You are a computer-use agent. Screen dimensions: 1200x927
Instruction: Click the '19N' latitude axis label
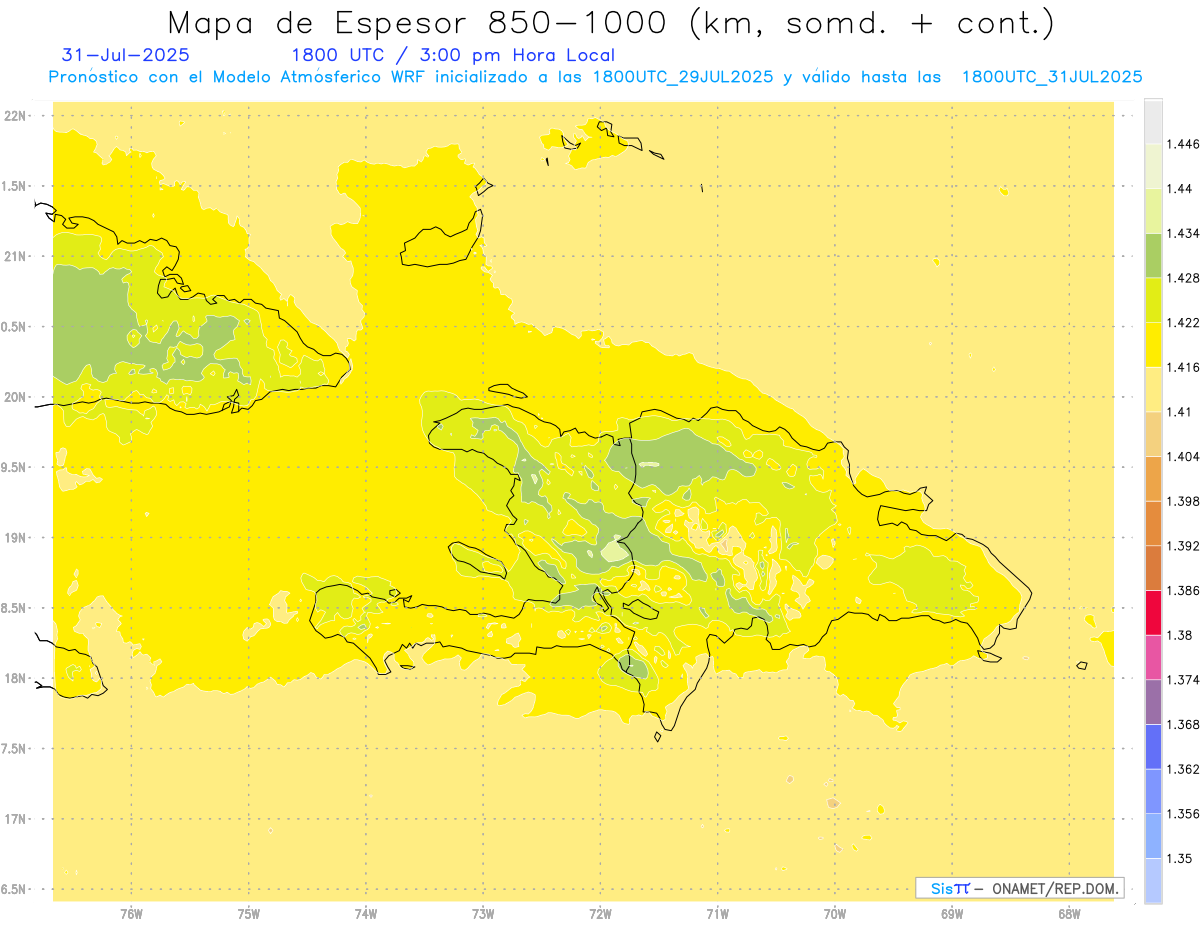point(16,538)
